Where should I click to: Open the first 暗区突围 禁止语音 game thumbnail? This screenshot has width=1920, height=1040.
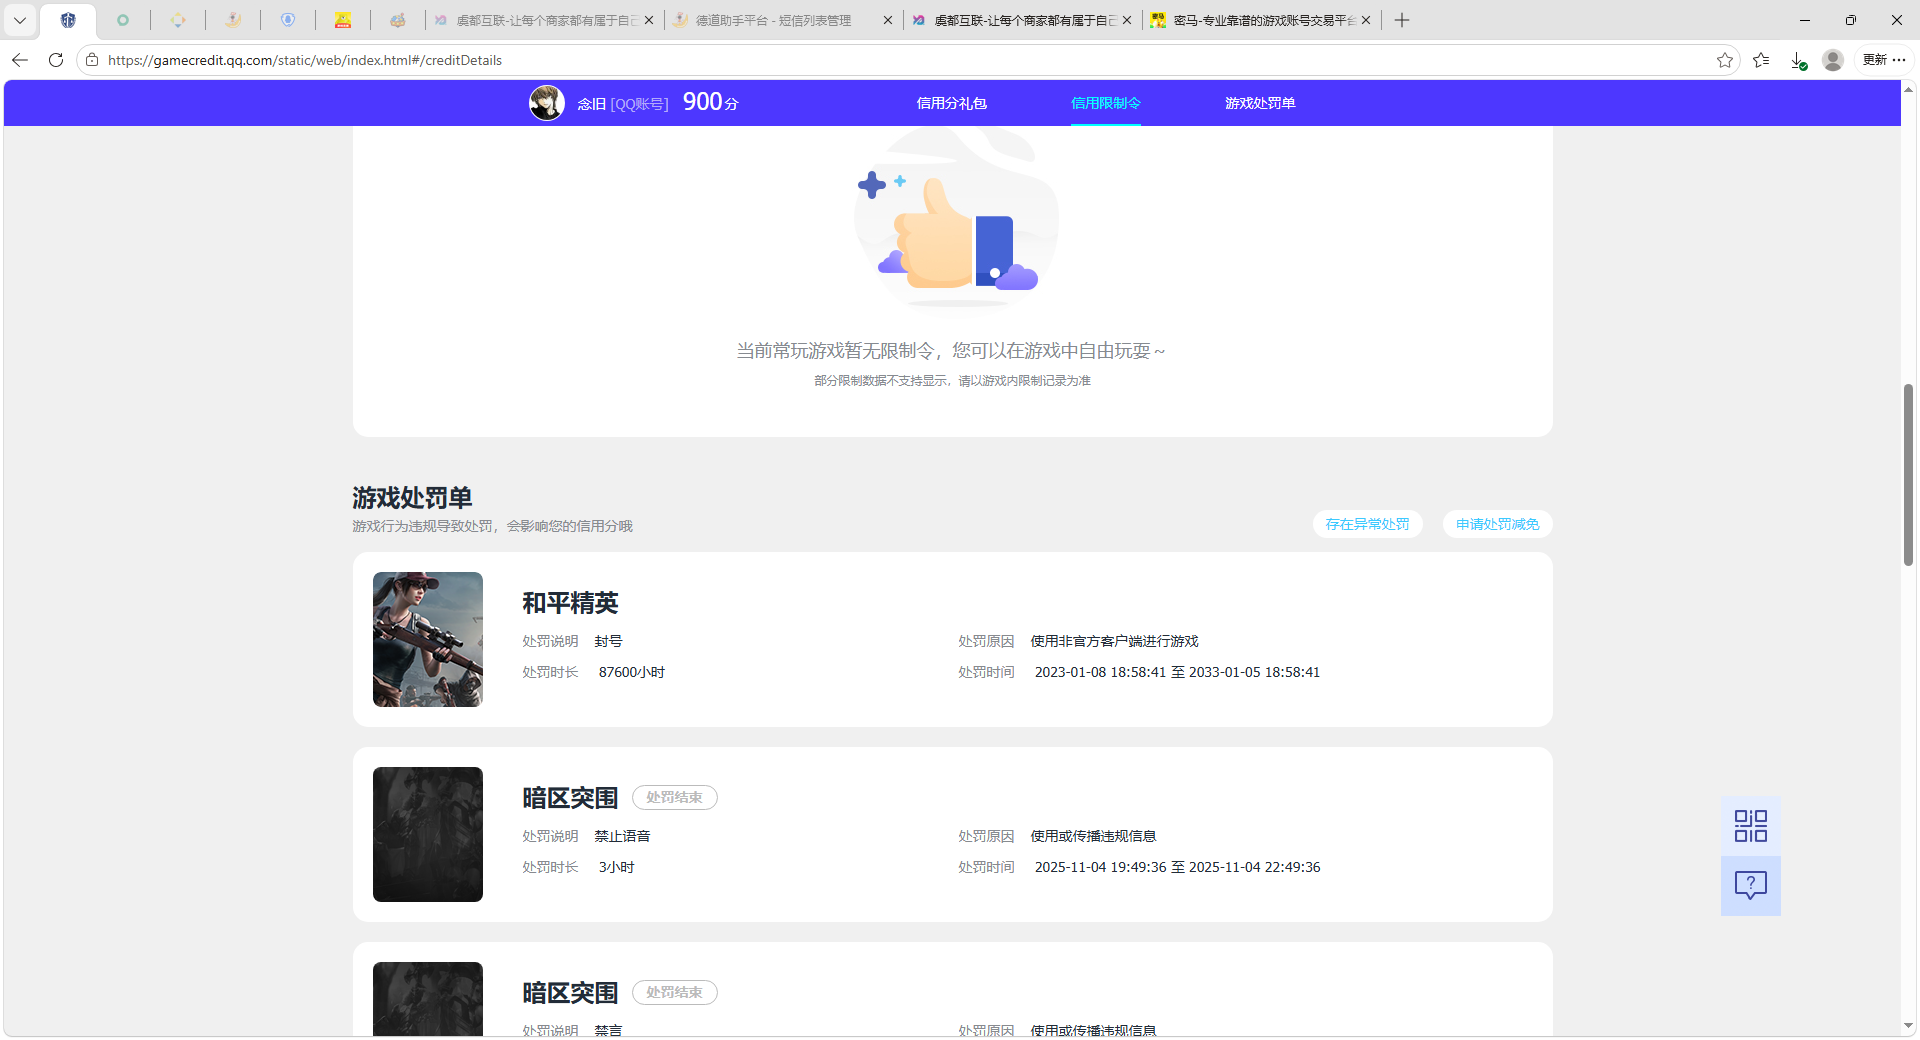[428, 835]
